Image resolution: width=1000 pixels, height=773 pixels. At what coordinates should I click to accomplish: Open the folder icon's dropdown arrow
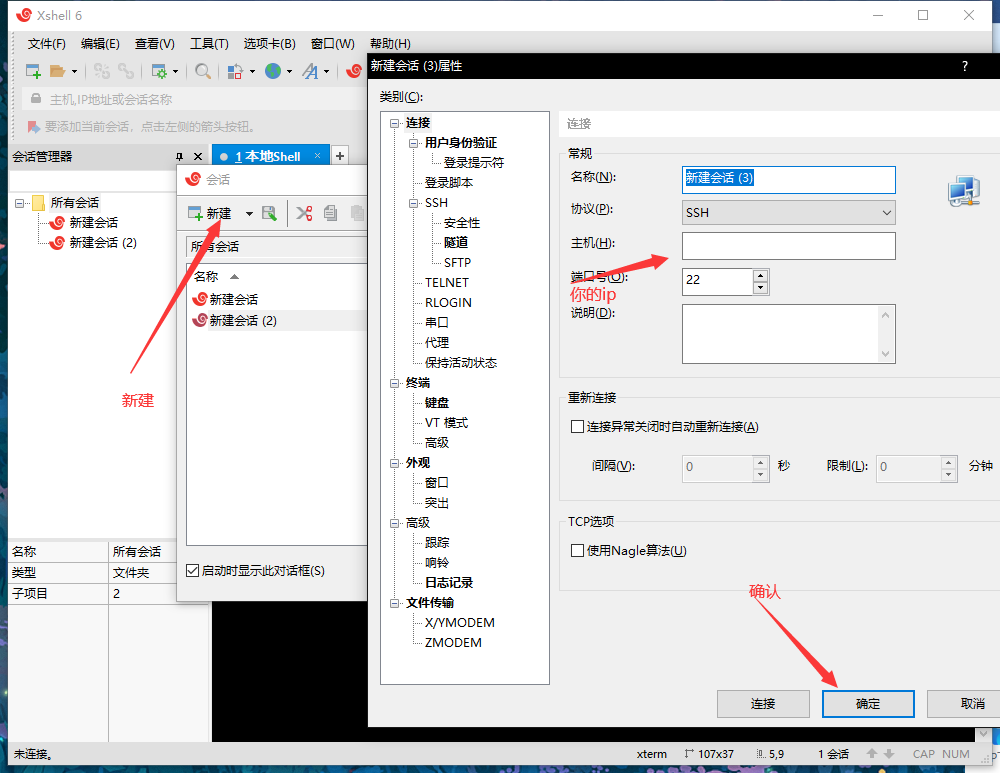click(74, 71)
